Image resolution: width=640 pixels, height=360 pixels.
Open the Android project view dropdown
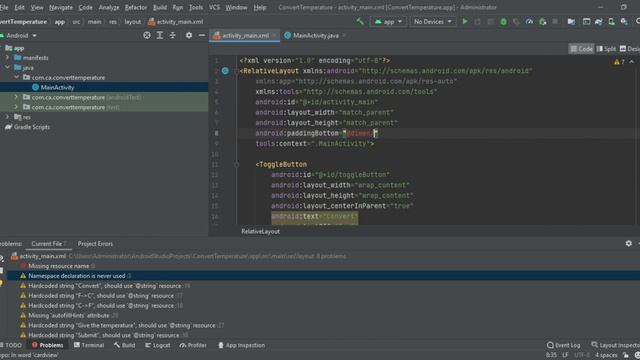(x=19, y=36)
